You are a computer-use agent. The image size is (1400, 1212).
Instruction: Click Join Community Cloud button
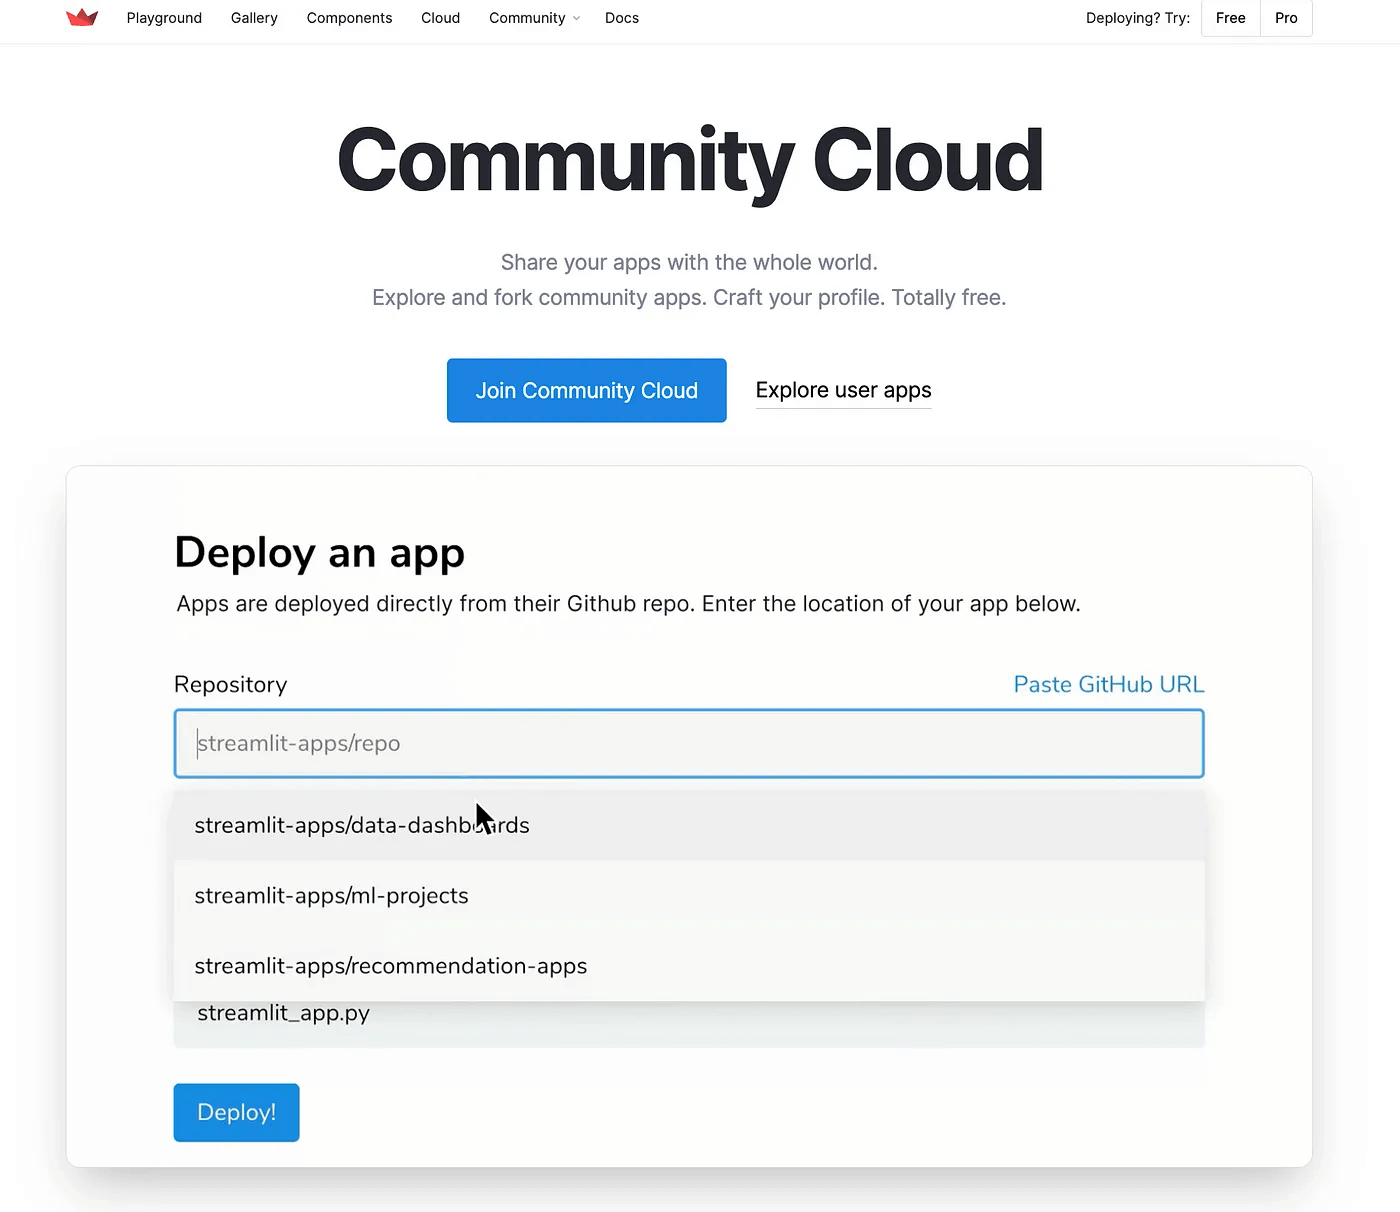coord(587,390)
